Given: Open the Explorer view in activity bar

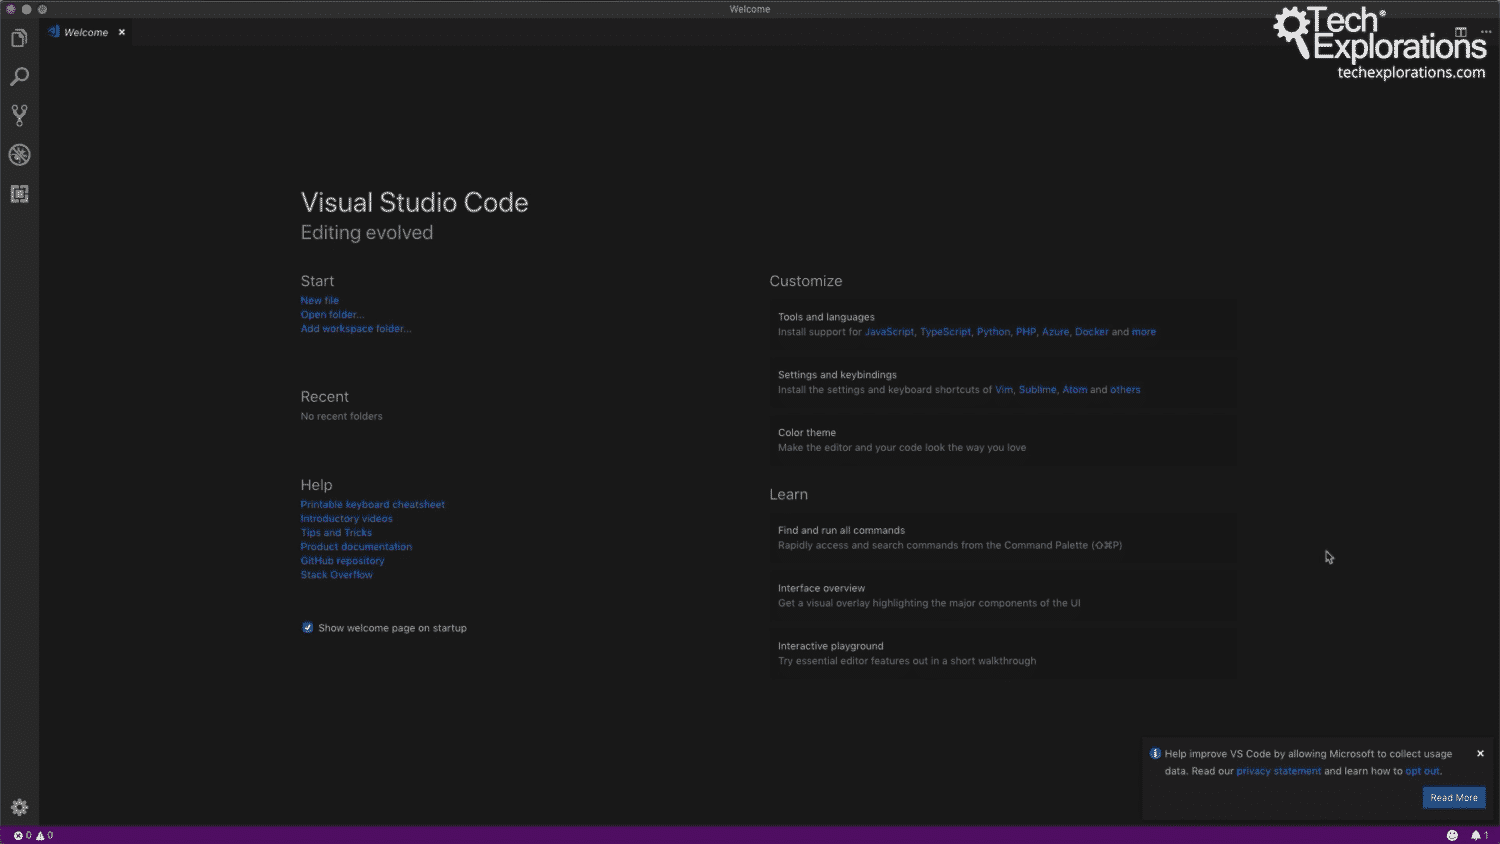Looking at the screenshot, I should [19, 39].
